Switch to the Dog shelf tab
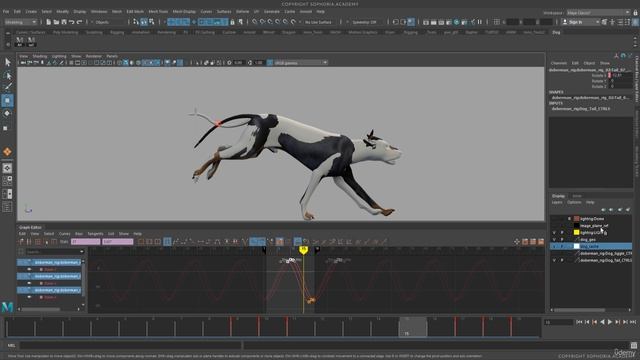Viewport: 640px width, 360px height. tap(556, 32)
